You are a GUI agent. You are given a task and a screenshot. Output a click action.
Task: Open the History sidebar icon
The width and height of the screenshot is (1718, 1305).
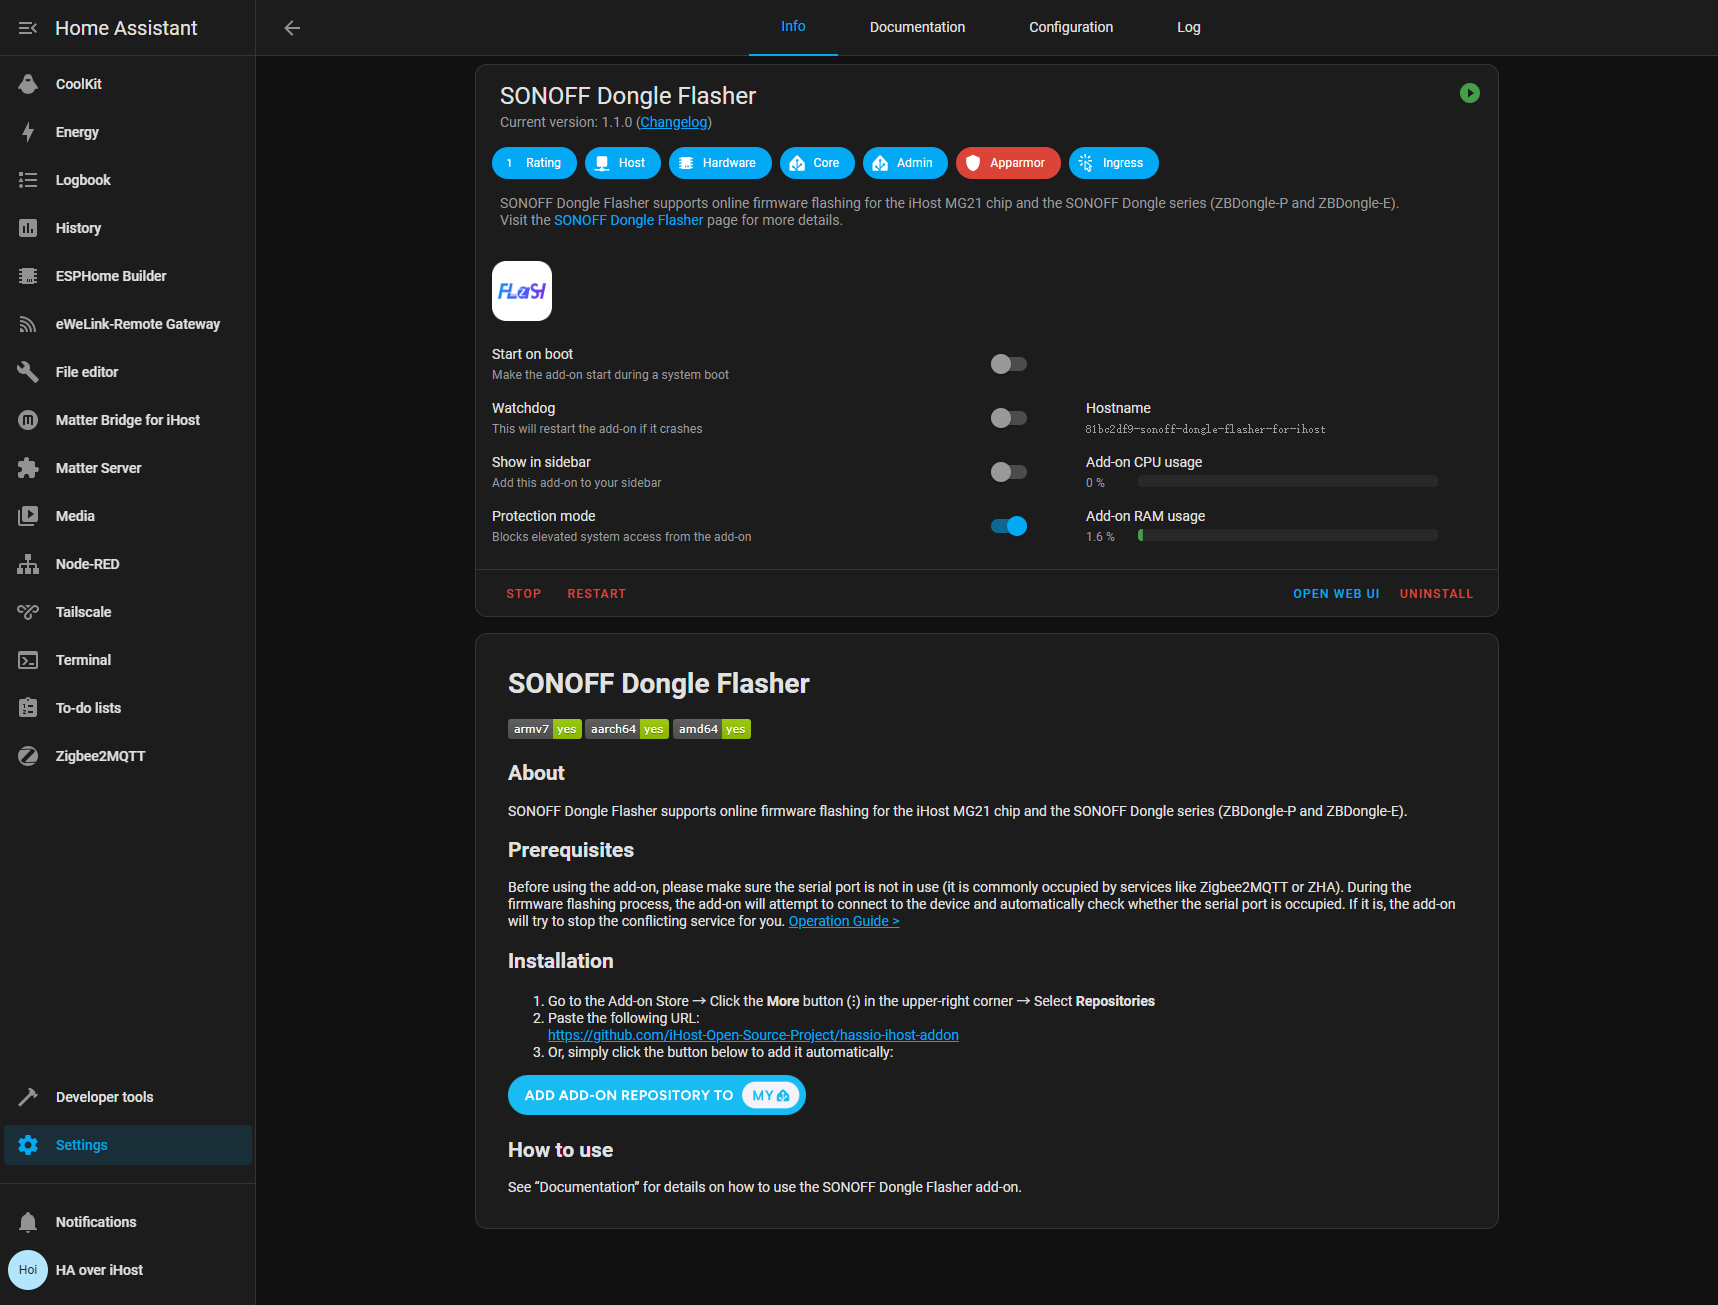[x=28, y=228]
